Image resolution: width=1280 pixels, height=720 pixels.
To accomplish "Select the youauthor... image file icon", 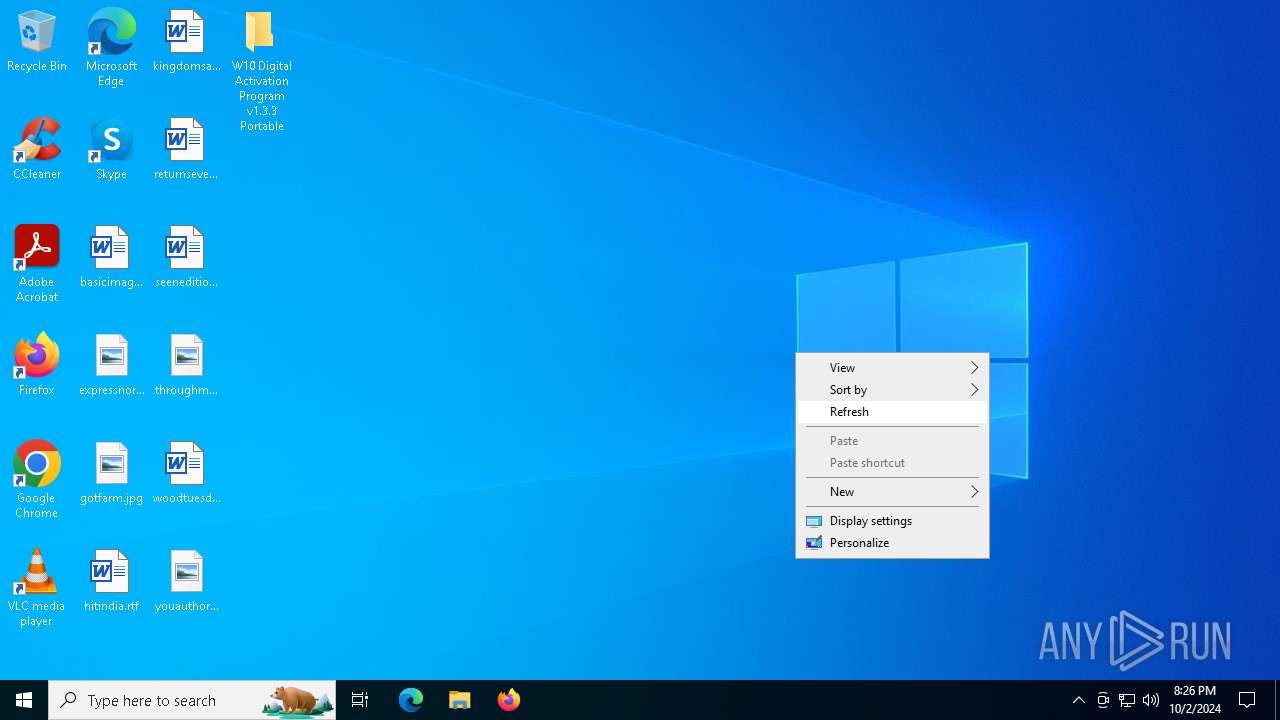I will click(186, 582).
